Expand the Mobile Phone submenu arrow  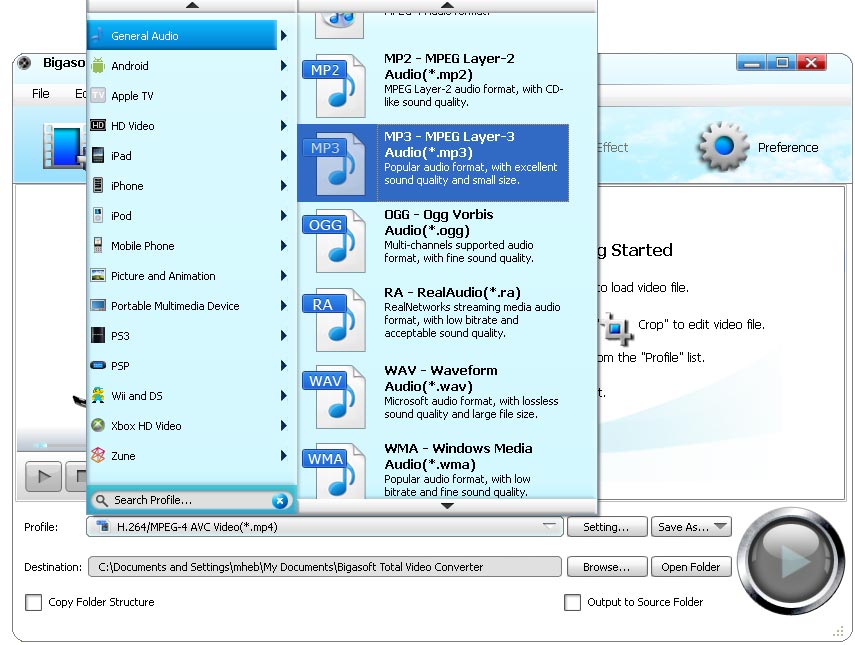click(284, 245)
